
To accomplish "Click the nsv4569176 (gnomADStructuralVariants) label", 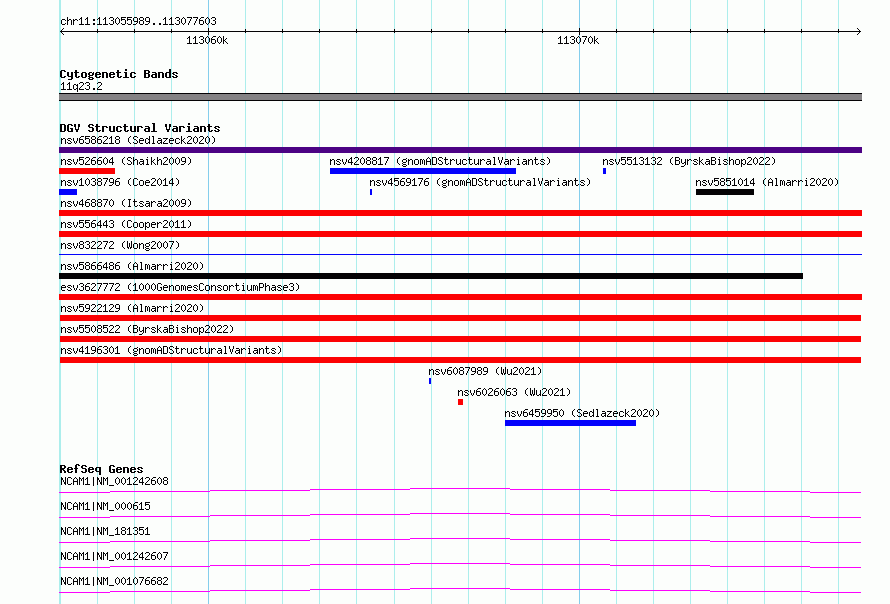I will coord(480,182).
